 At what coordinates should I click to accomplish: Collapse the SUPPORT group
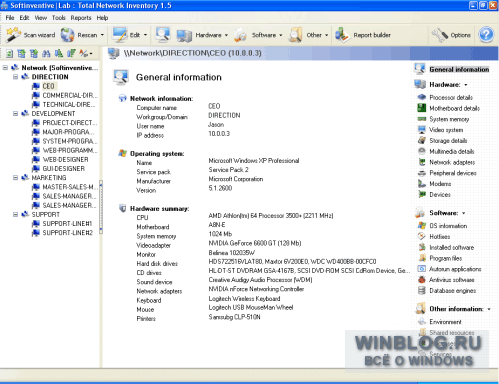[15, 214]
